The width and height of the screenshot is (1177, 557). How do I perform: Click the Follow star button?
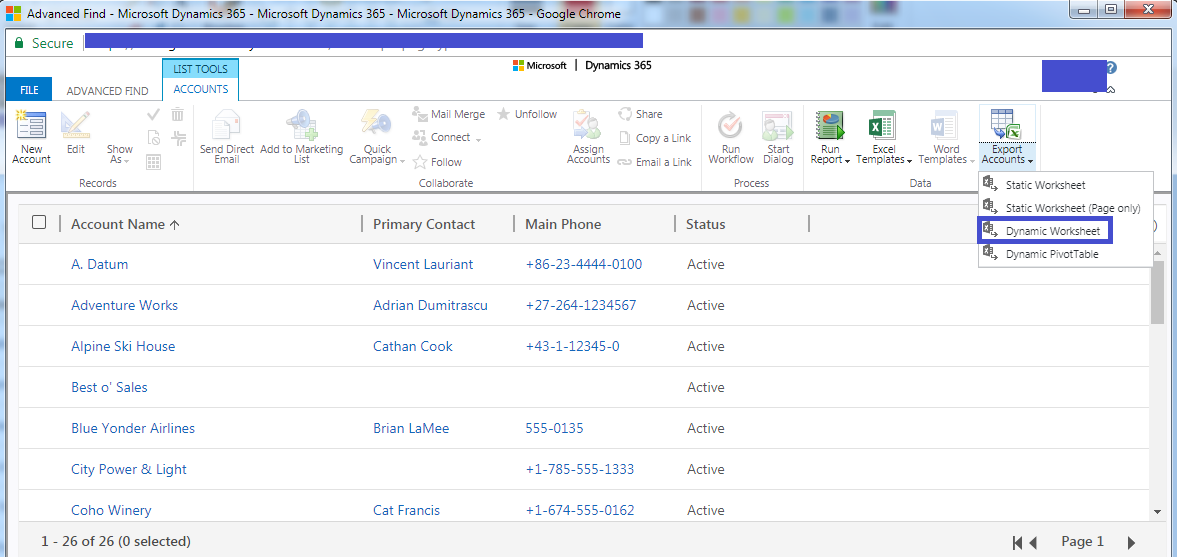point(438,161)
